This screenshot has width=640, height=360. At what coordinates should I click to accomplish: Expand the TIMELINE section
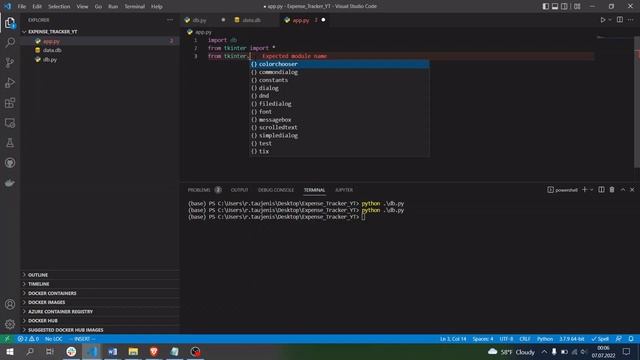pos(38,284)
